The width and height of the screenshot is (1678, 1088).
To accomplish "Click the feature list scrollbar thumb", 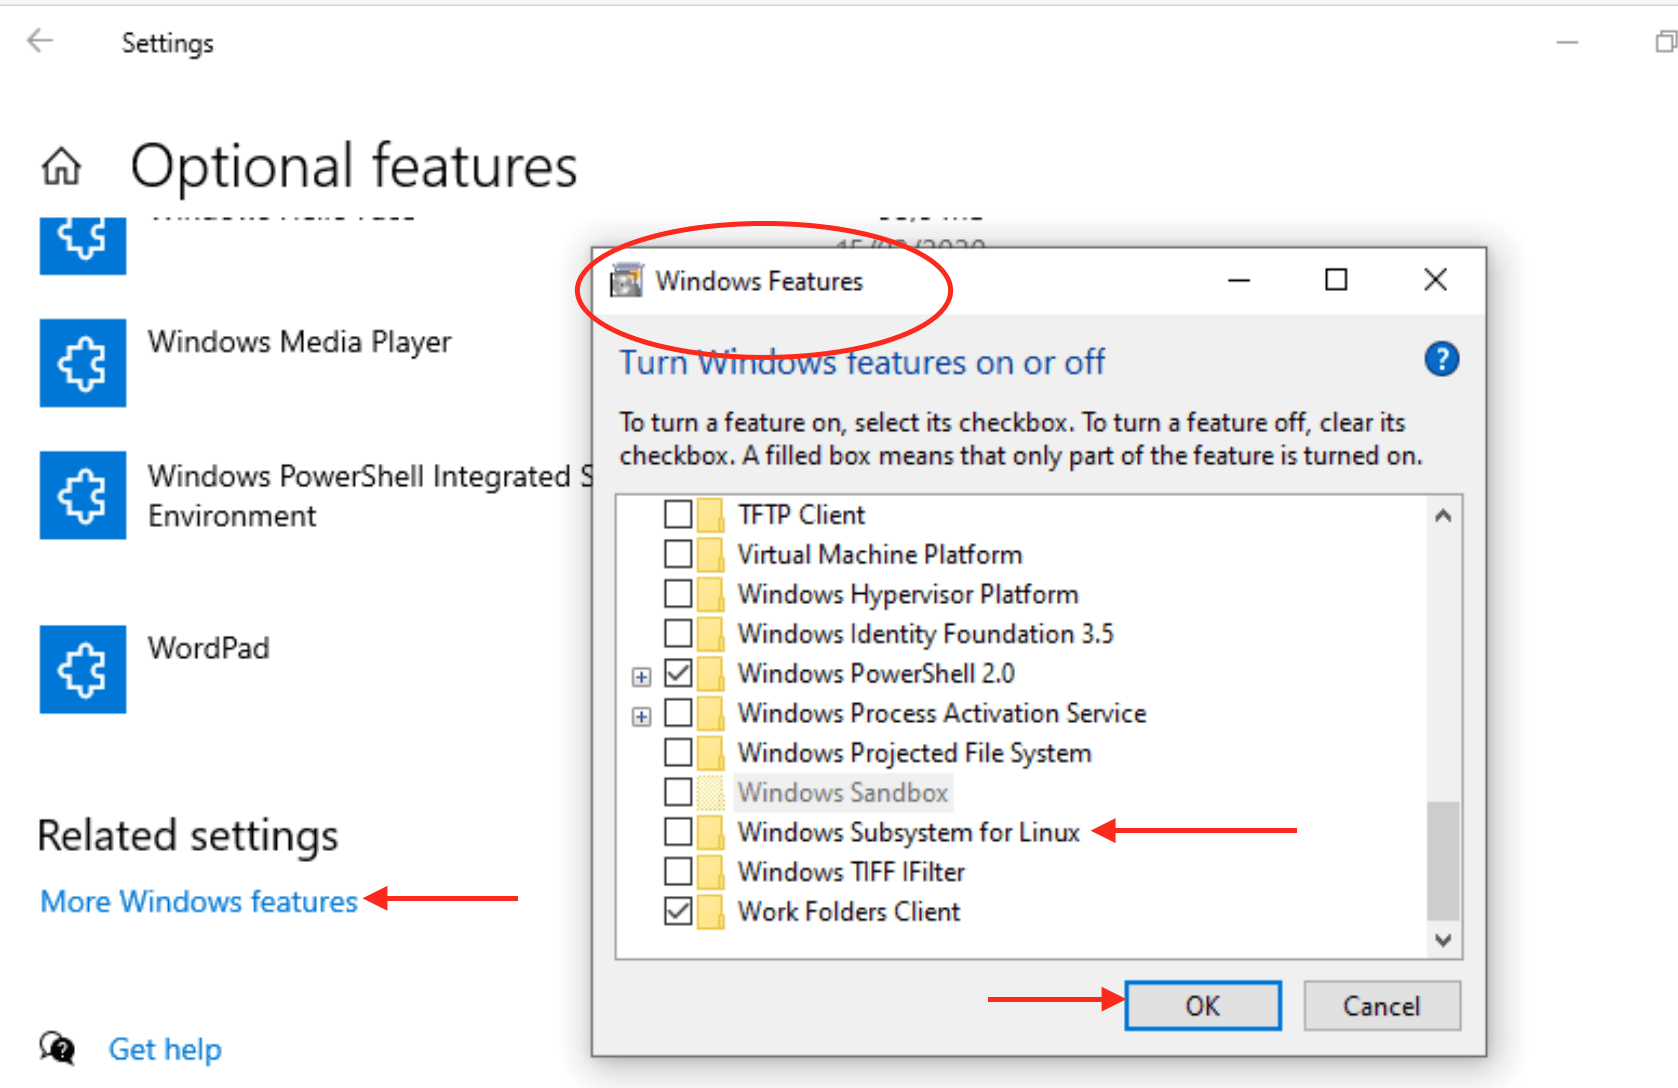I will [x=1442, y=860].
